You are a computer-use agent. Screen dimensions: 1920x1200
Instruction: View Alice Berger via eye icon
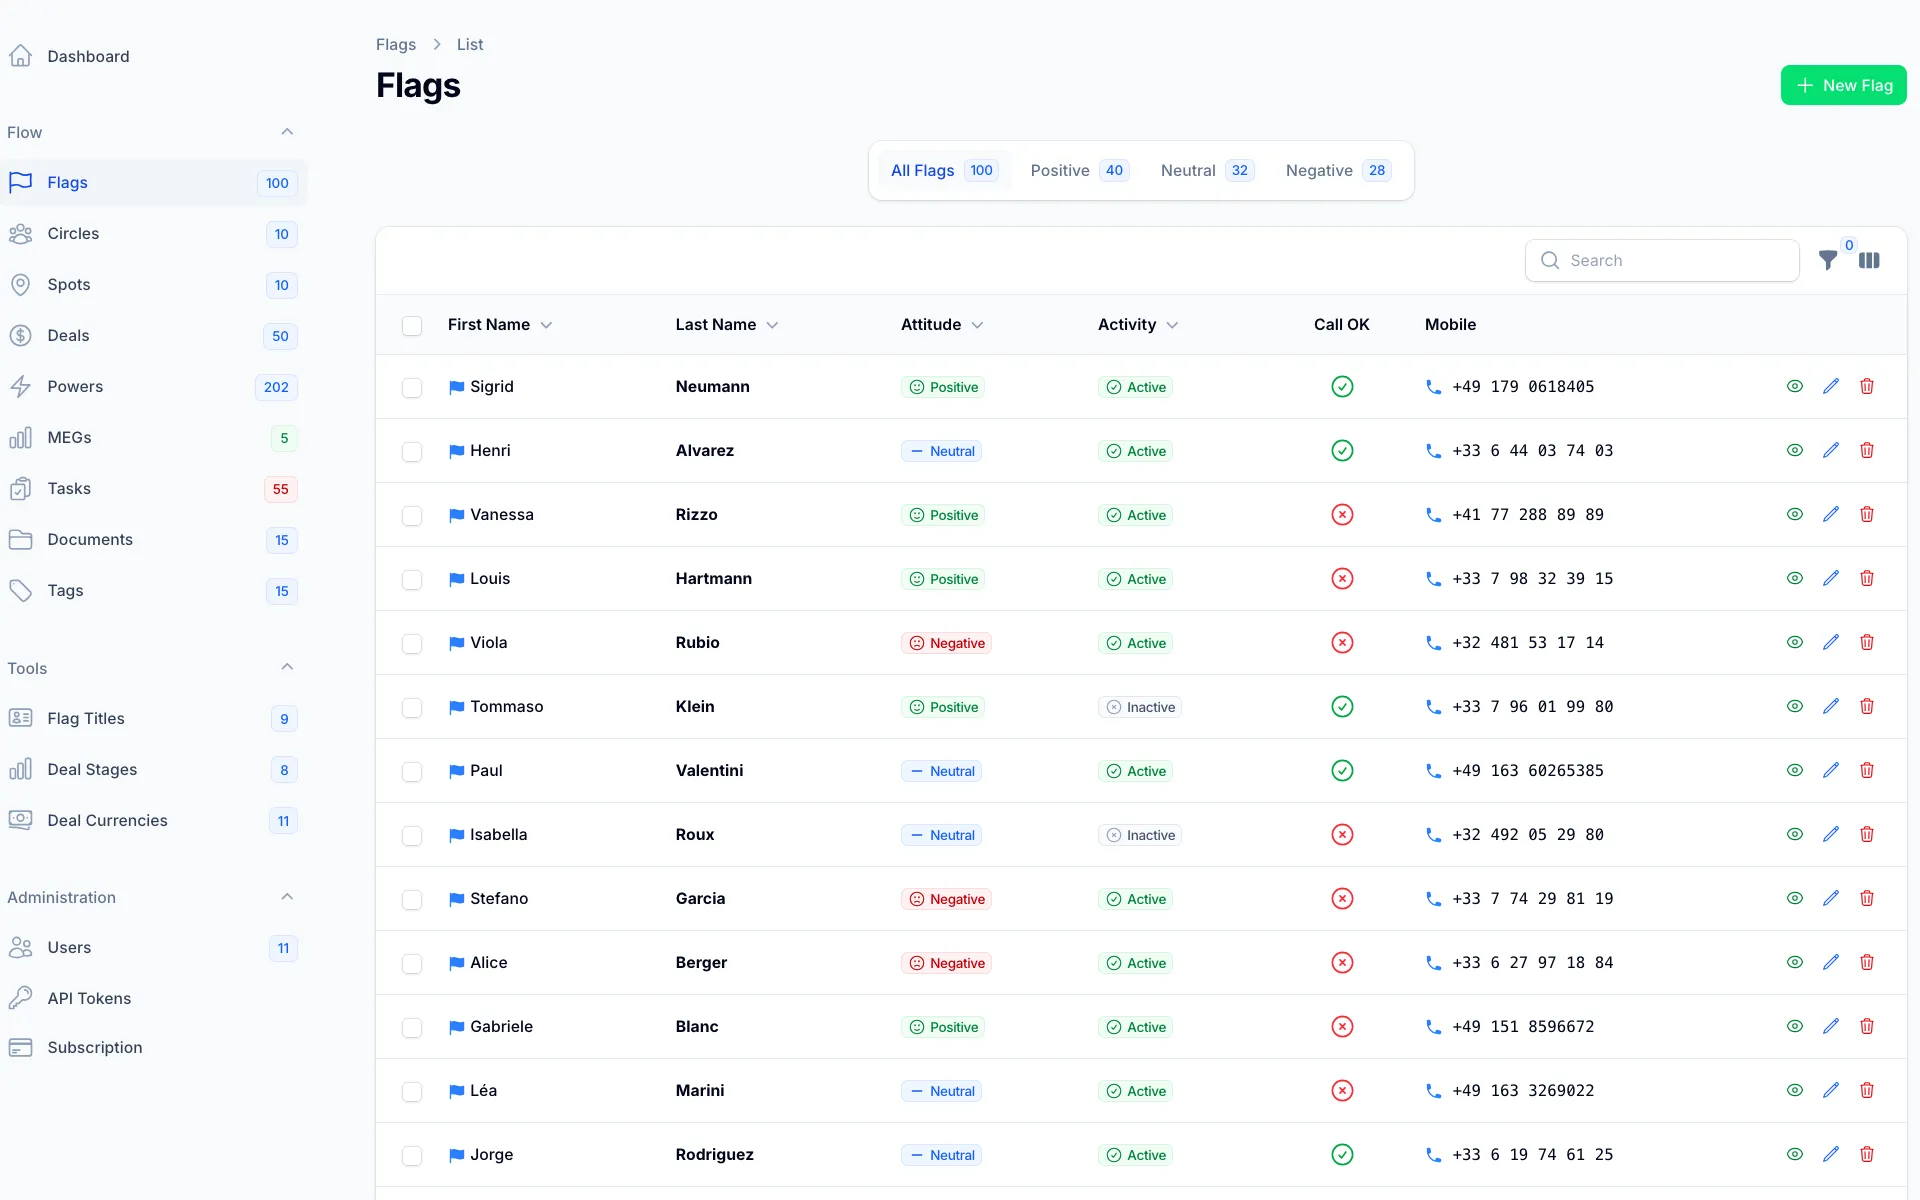tap(1795, 962)
